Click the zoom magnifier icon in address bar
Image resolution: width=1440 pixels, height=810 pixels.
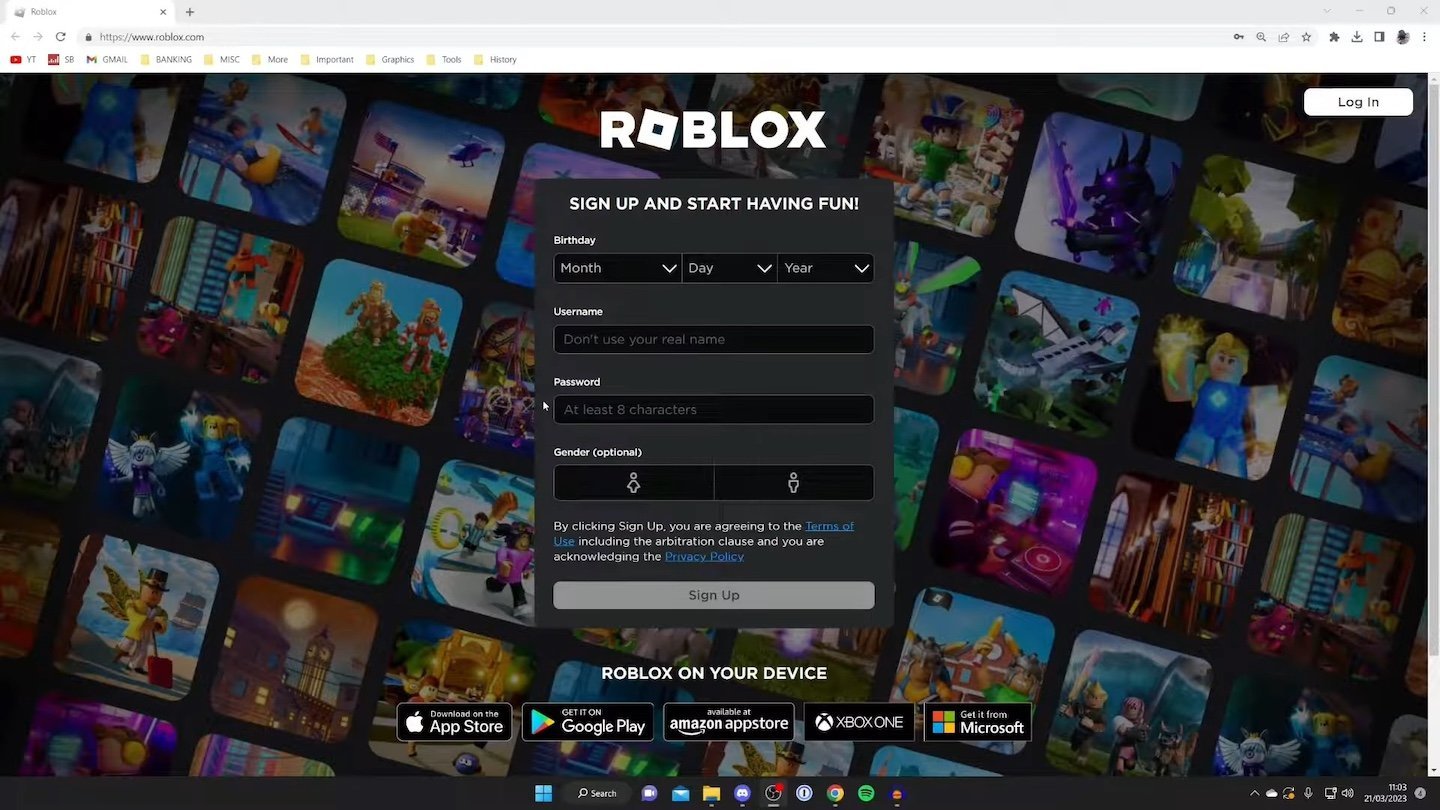coord(1261,37)
